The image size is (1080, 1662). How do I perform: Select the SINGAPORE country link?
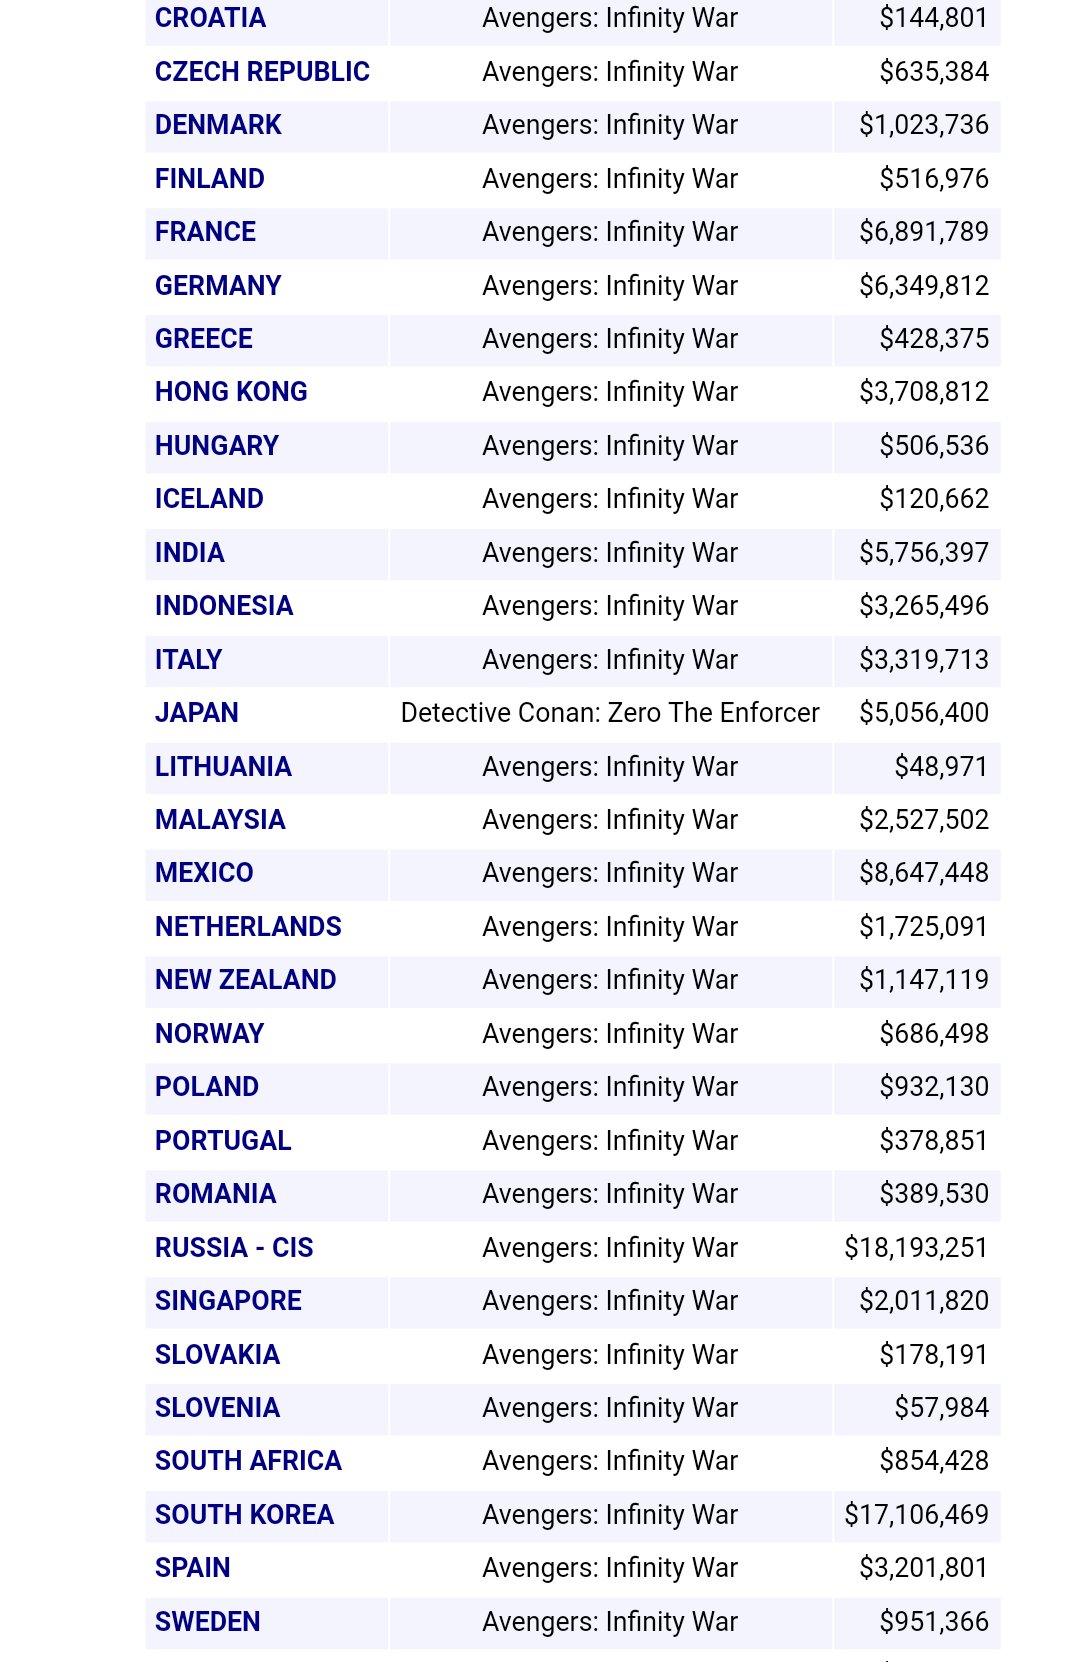tap(228, 1301)
